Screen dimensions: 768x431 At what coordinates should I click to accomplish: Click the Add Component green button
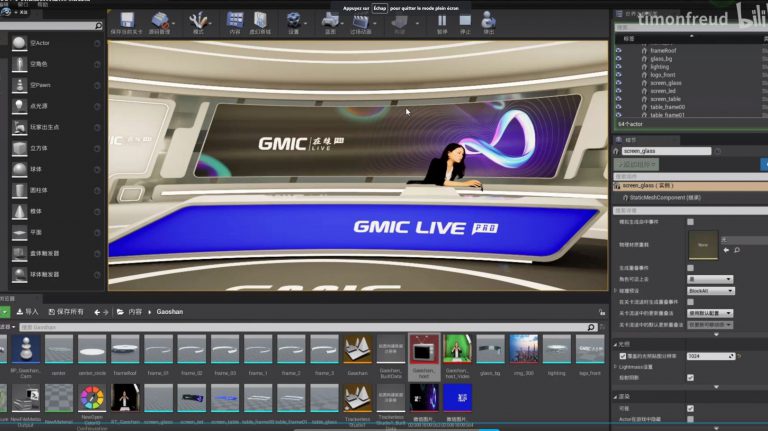636,165
